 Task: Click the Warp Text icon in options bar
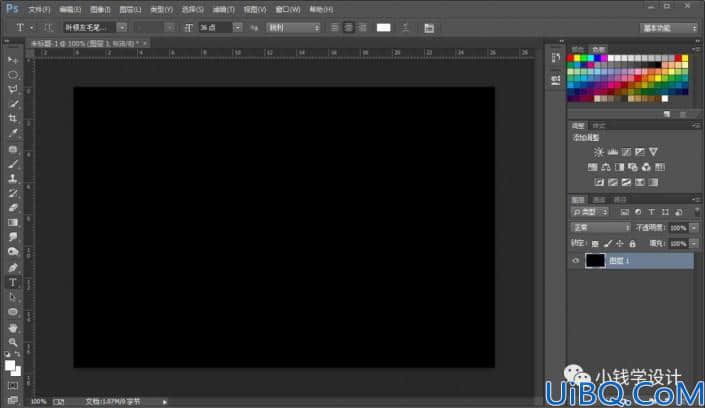(x=405, y=28)
